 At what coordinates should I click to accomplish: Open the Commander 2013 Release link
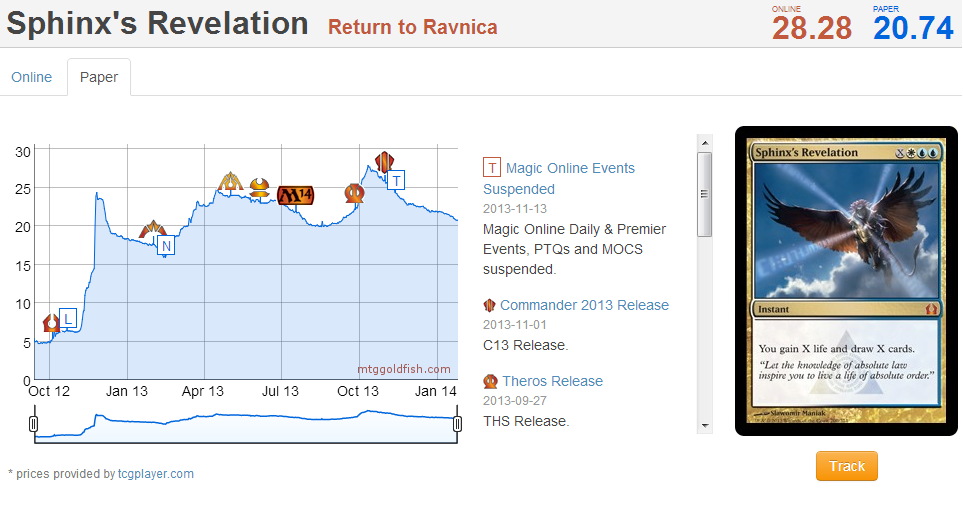[584, 305]
